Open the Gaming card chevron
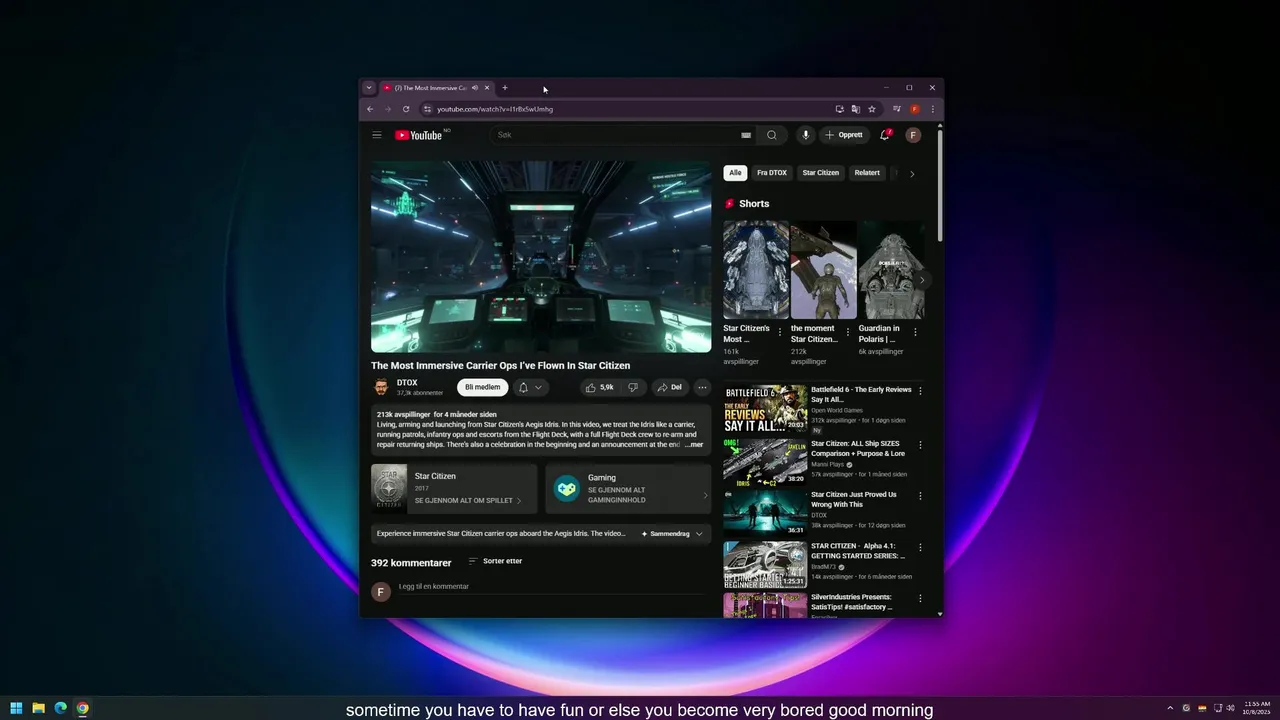 (705, 495)
